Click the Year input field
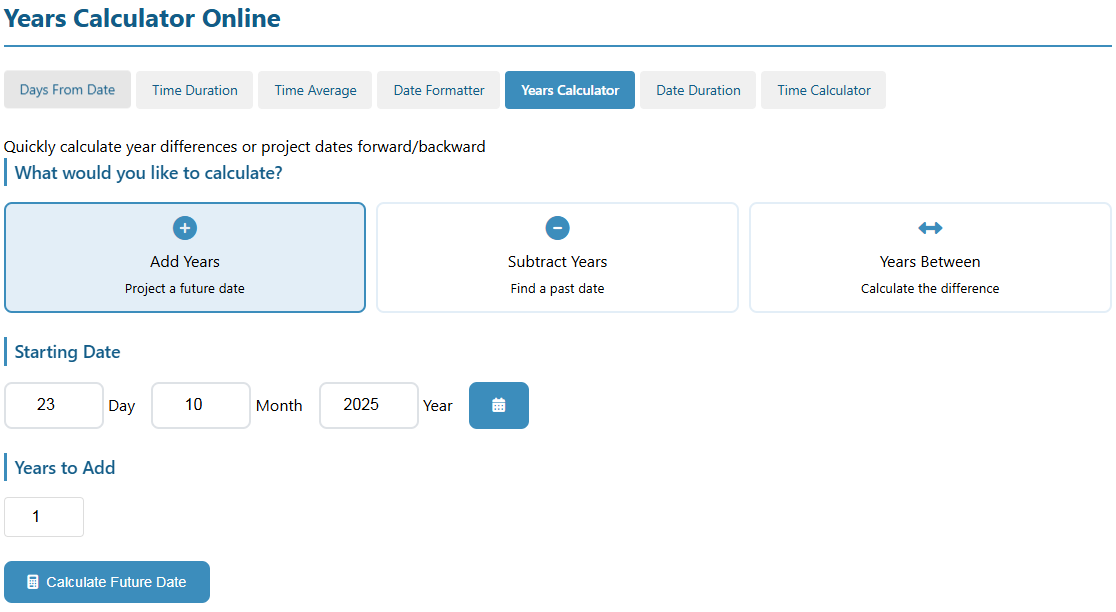The height and width of the screenshot is (612, 1116). [x=368, y=405]
